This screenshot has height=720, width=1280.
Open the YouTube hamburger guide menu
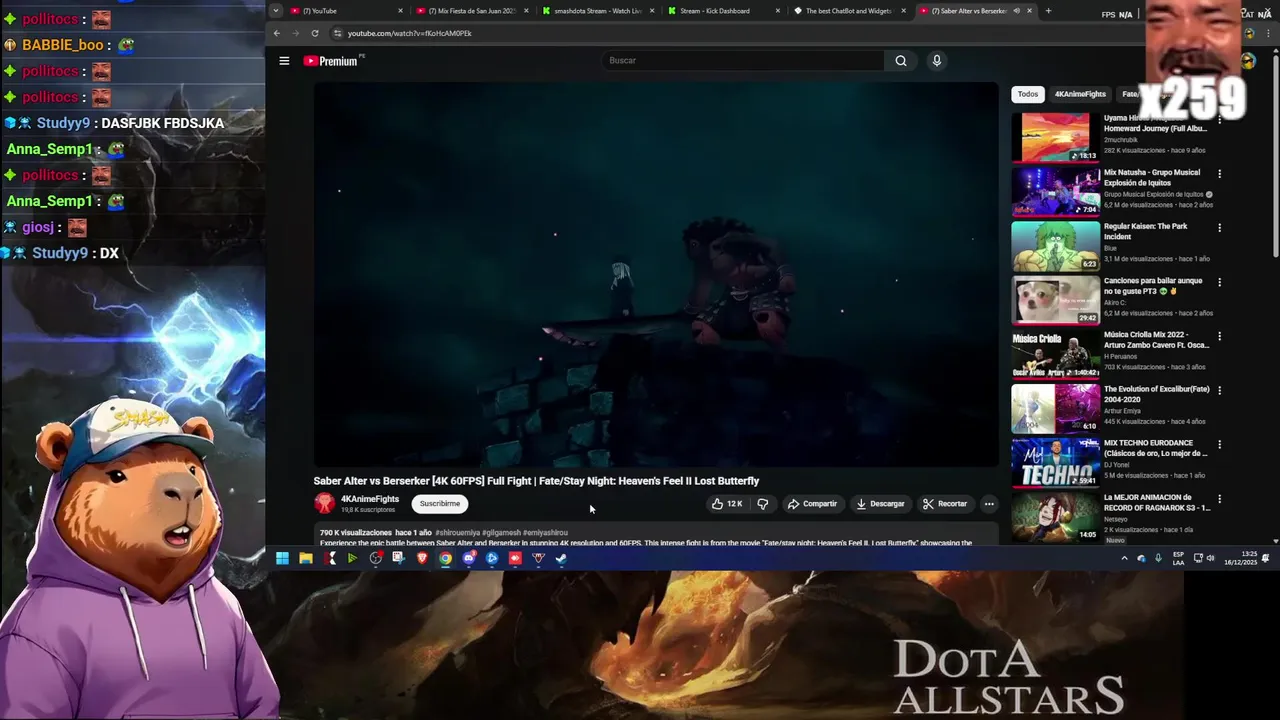coord(284,61)
